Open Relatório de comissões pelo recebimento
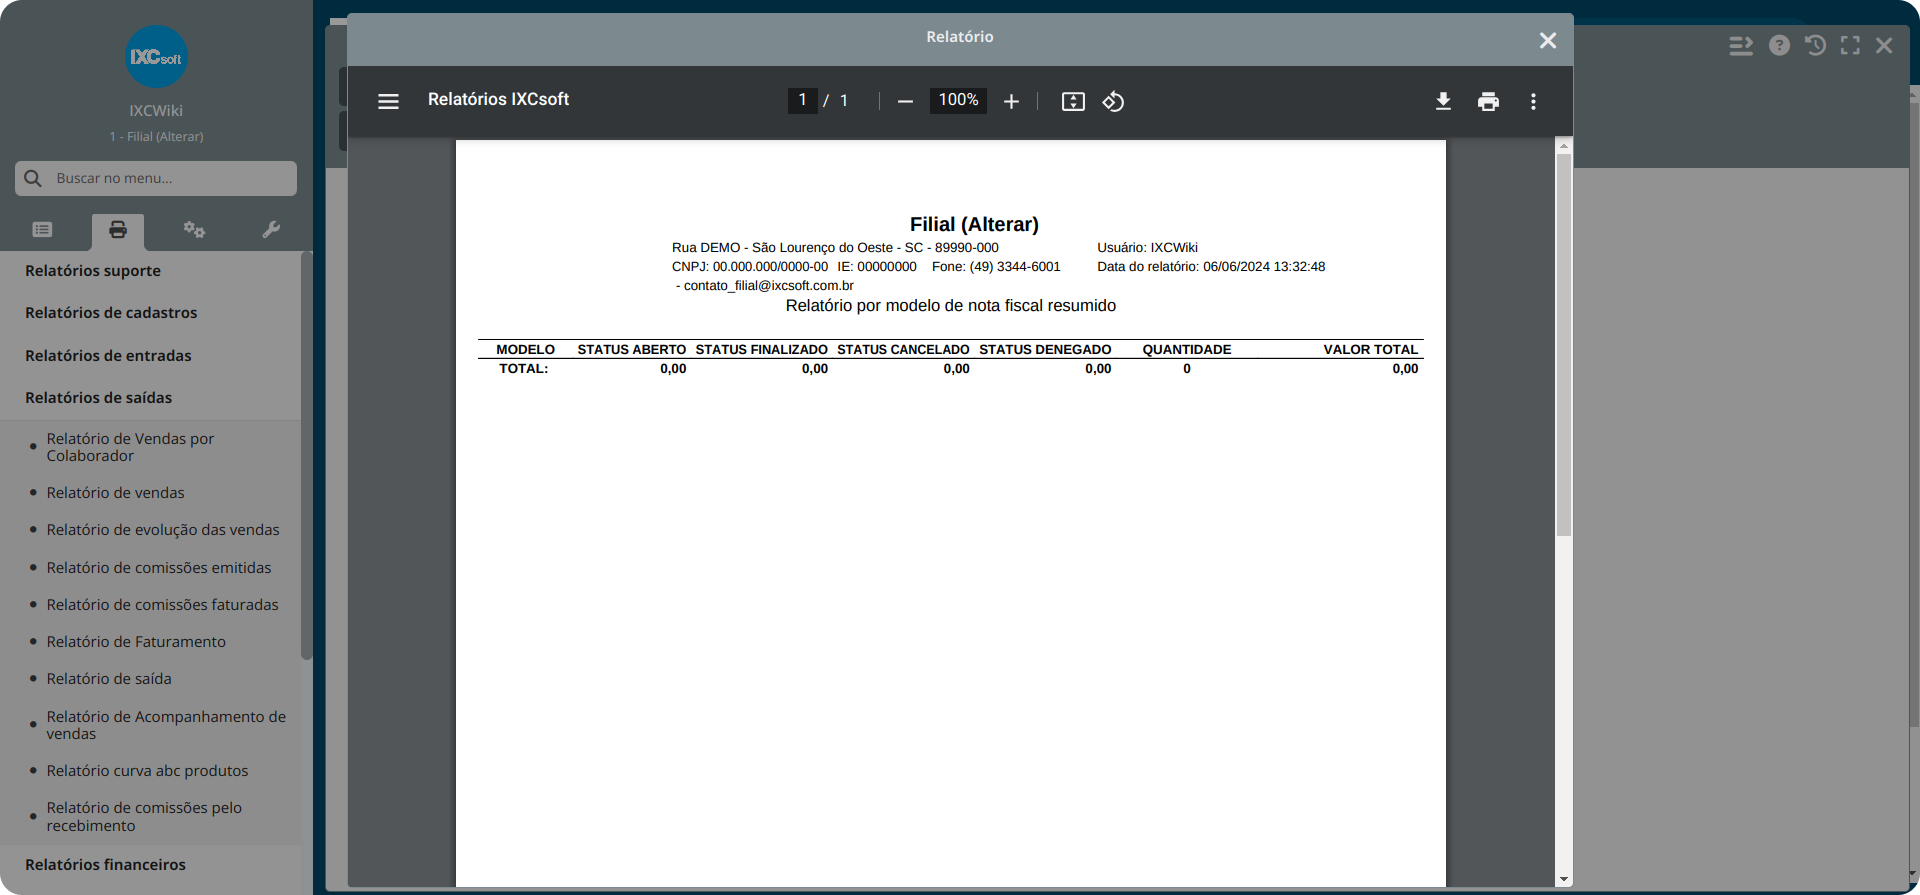1920x895 pixels. 144,817
